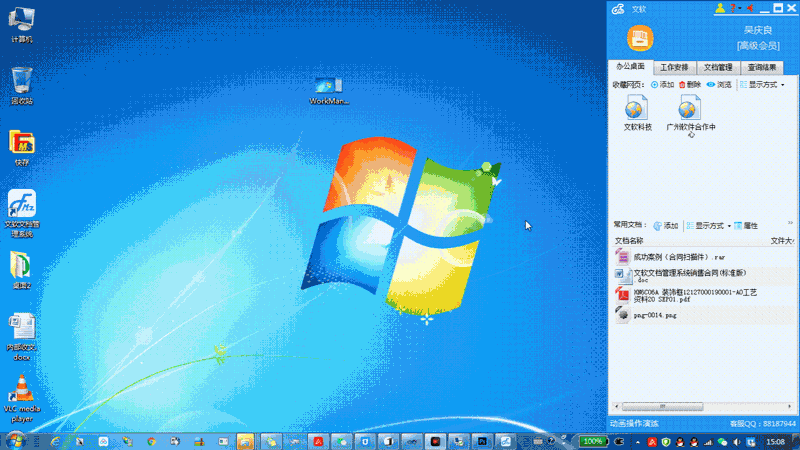Select the KM6C06A ... SEP01.pdf document row
800x450 pixels.
coord(704,295)
